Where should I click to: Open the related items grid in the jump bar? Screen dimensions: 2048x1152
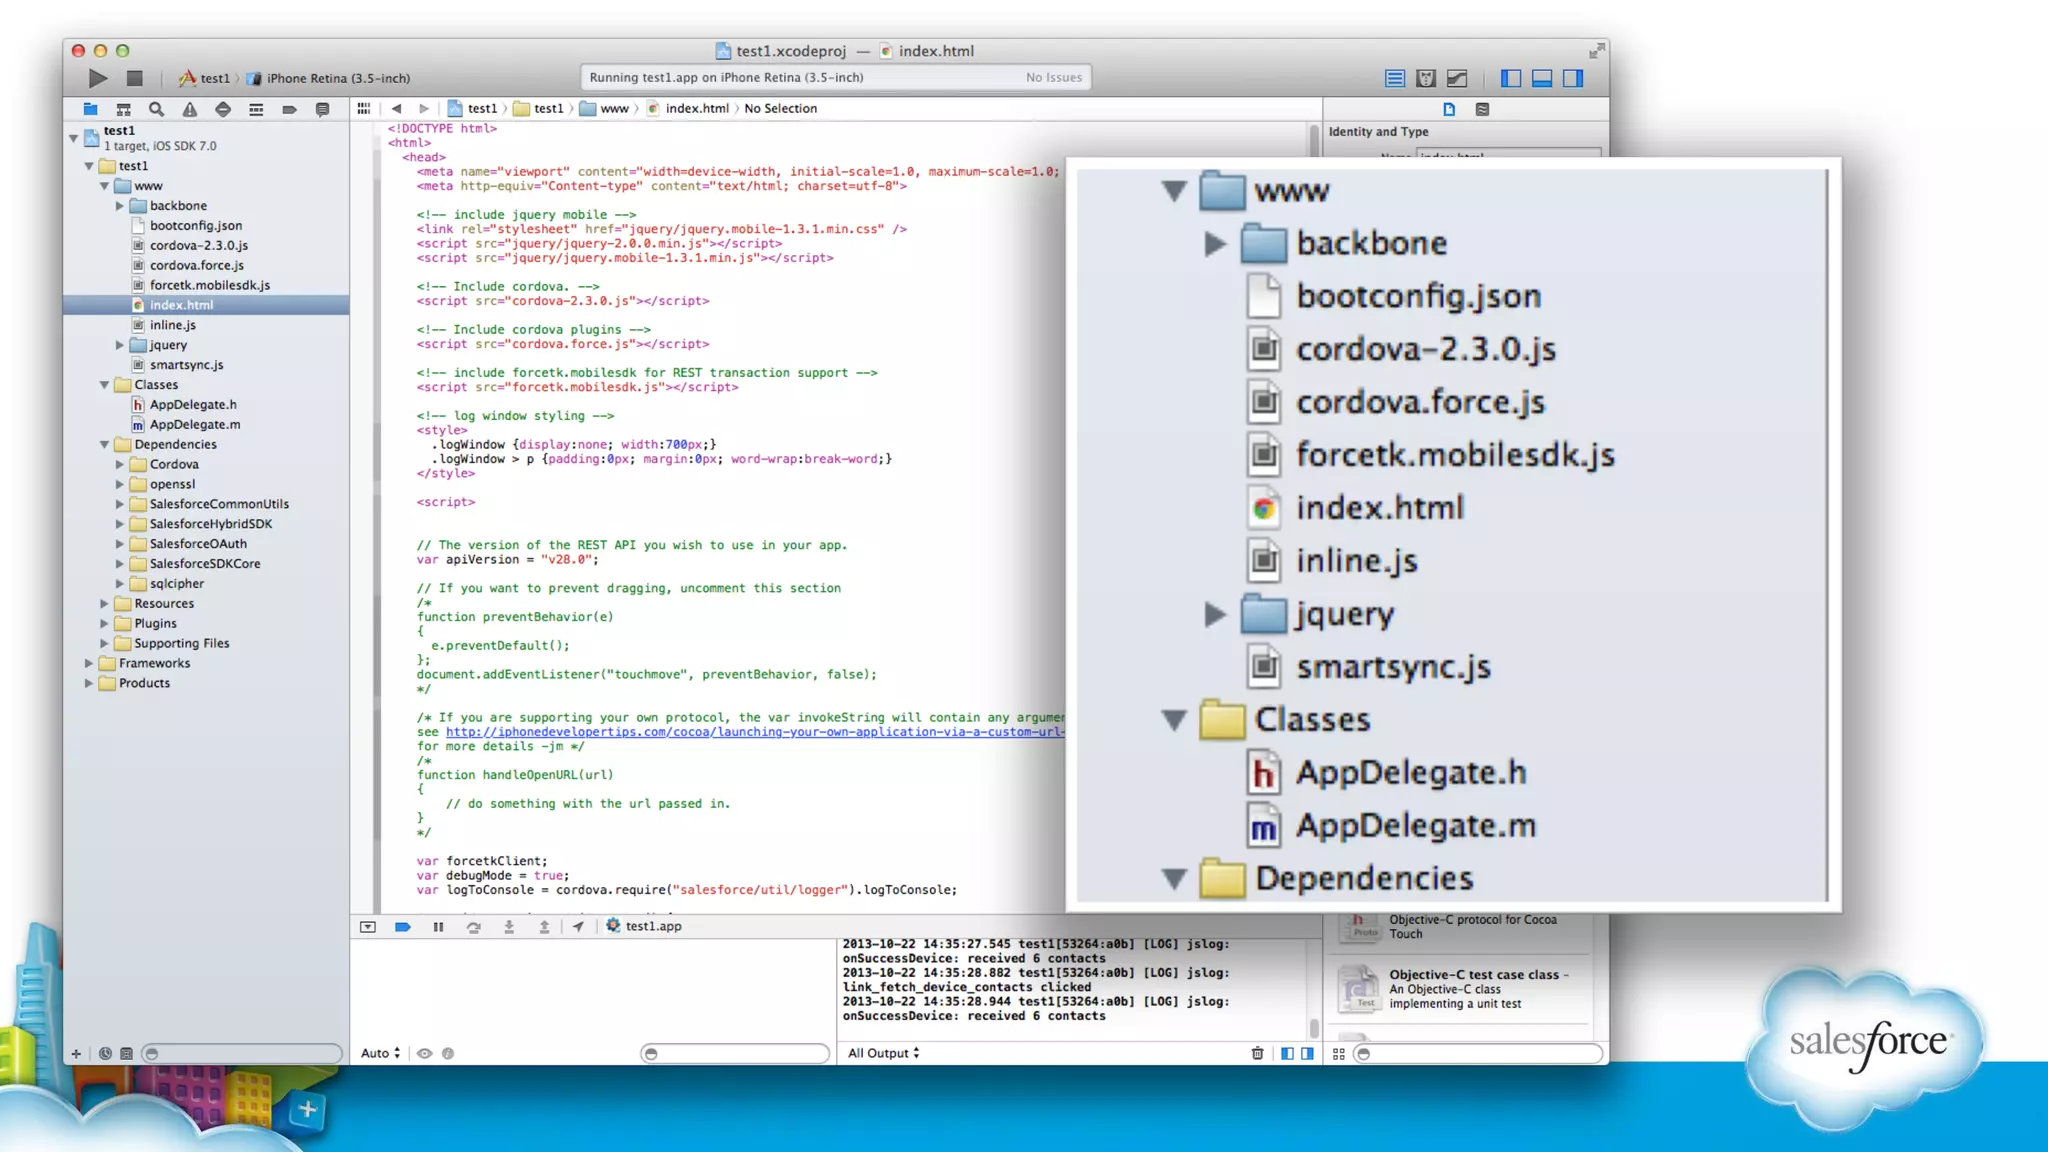(x=364, y=108)
